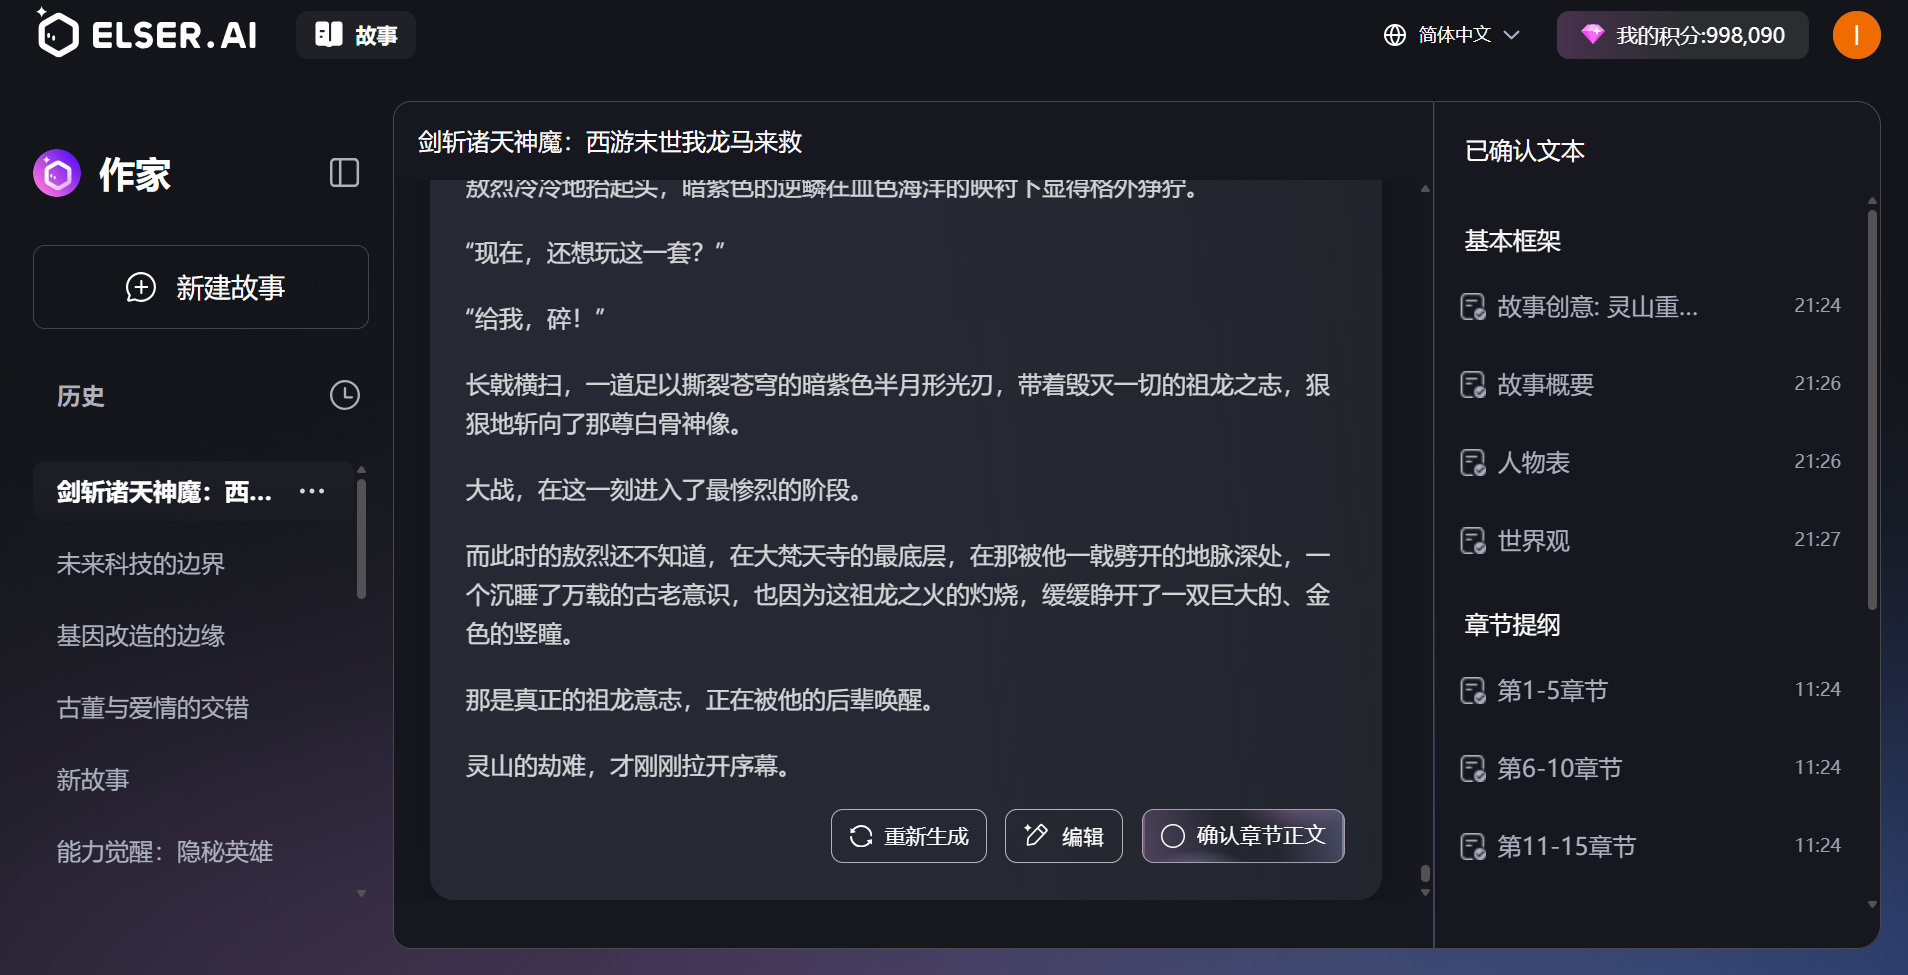This screenshot has height=975, width=1908.
Task: Toggle the 确认章节正文 radio circle
Action: click(x=1172, y=836)
